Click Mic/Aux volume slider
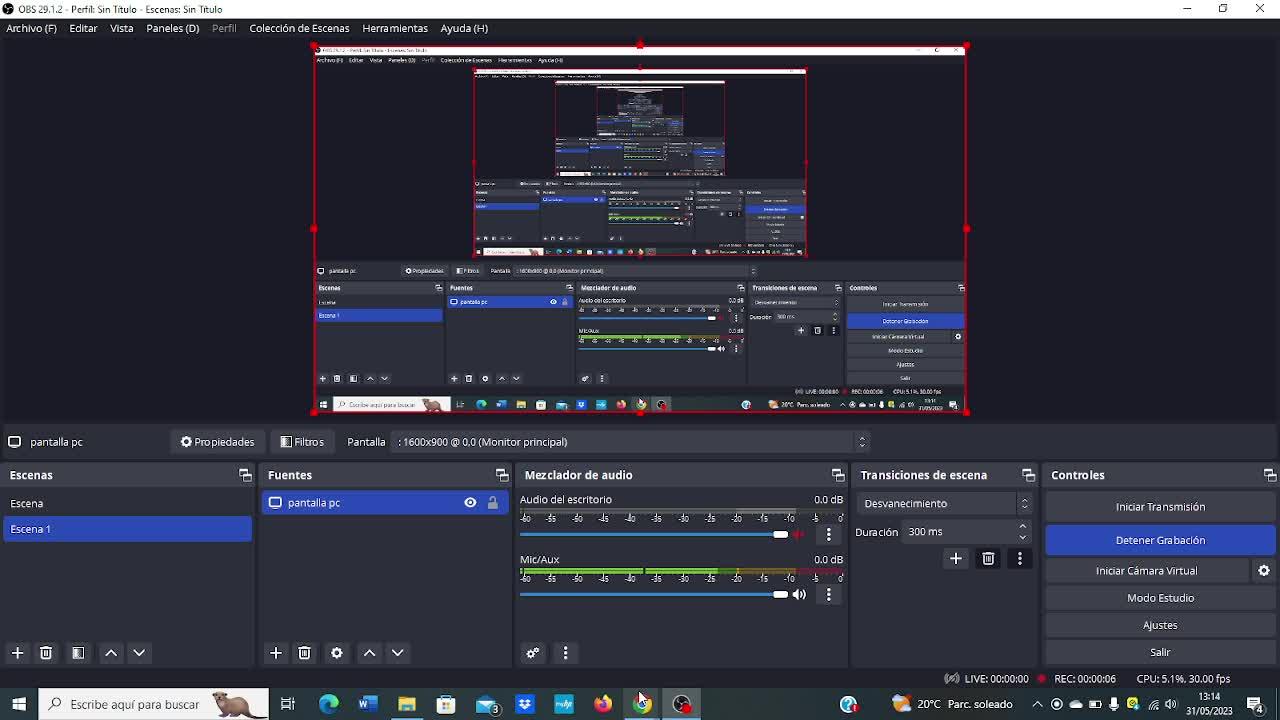The image size is (1280, 720). 650,594
